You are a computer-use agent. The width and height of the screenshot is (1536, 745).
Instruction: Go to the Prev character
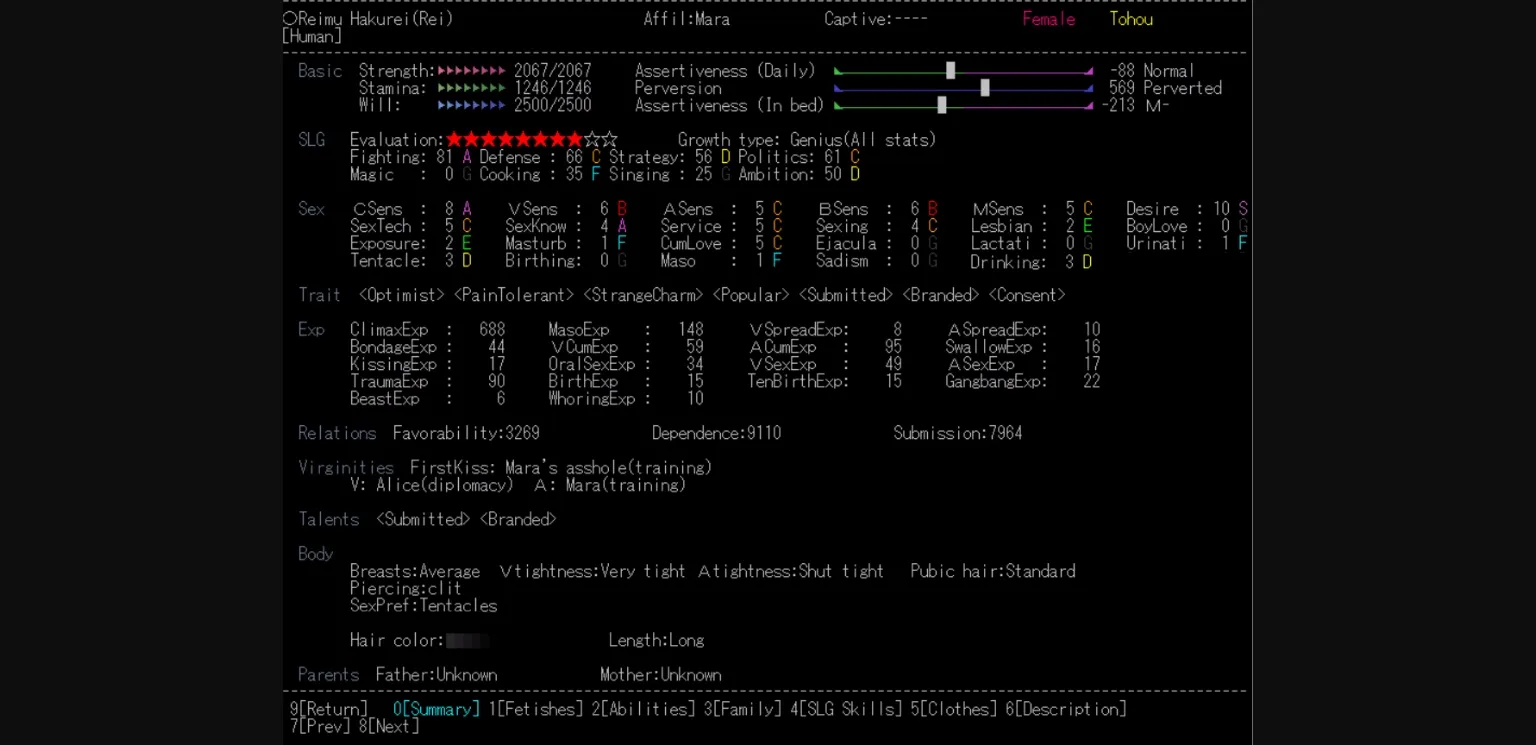click(x=320, y=727)
